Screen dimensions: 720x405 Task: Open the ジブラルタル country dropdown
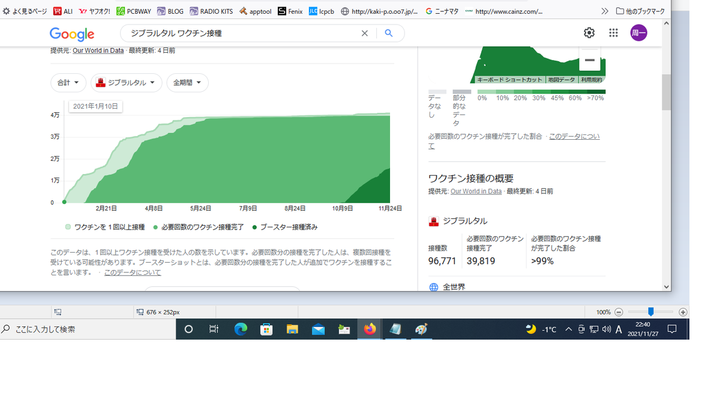[x=127, y=83]
